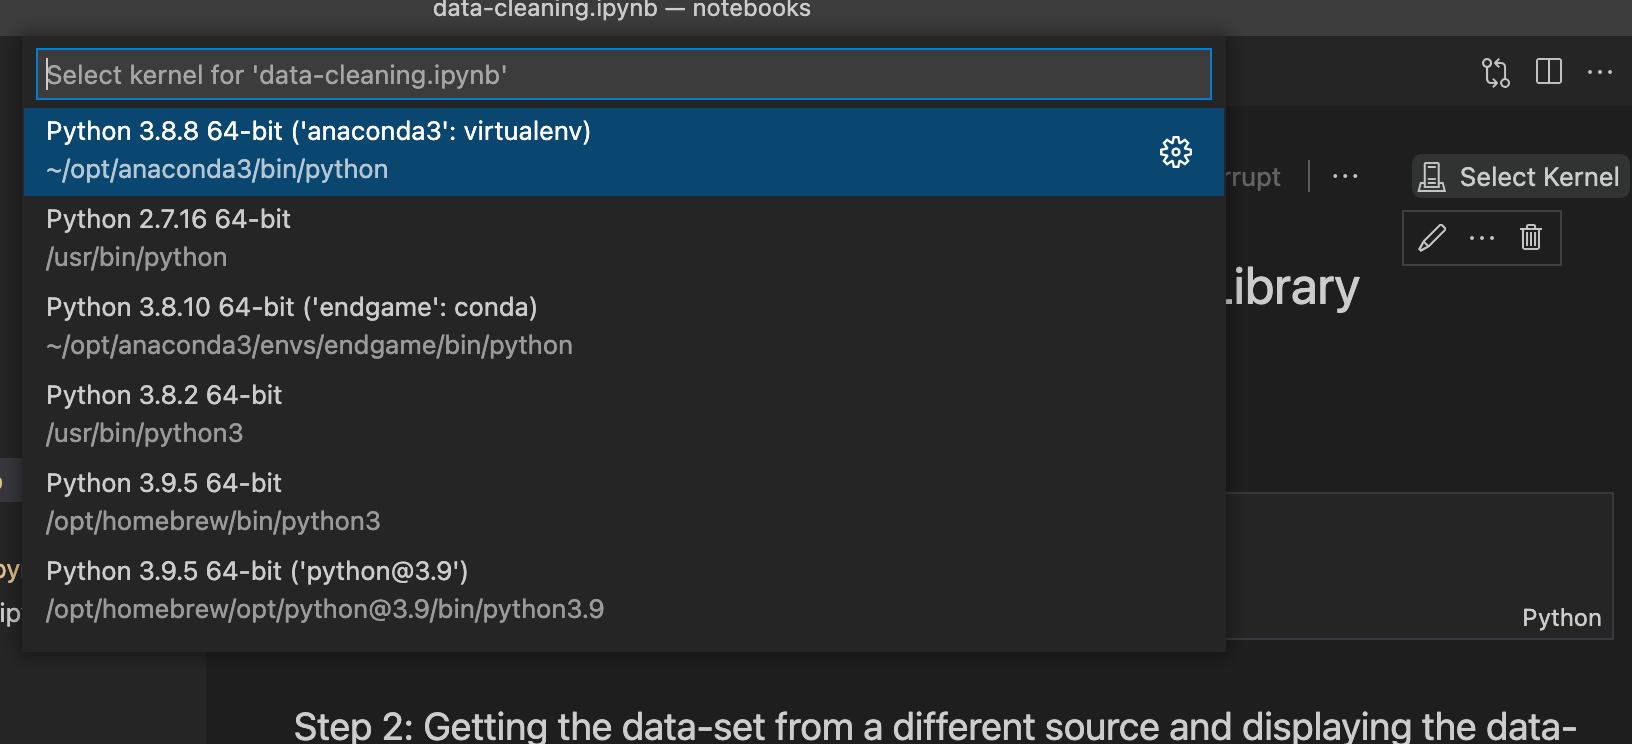1632x744 pixels.
Task: Choose the endgame conda environment kernel
Action: pos(400,325)
